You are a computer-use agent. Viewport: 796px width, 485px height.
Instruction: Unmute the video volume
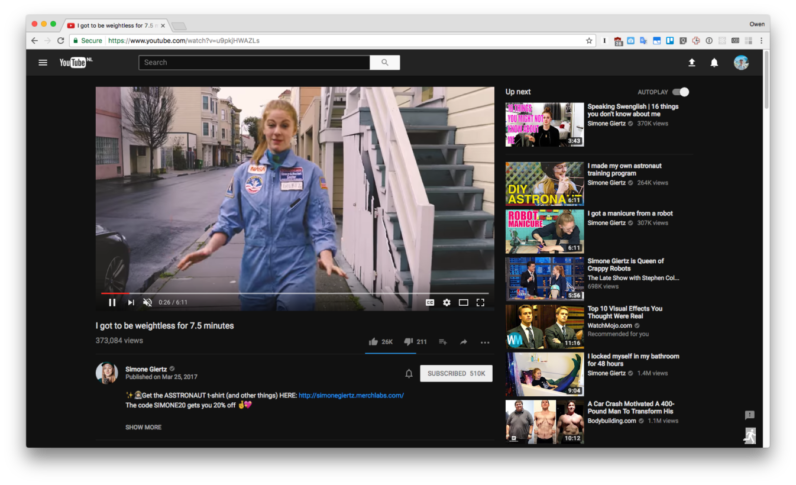pyautogui.click(x=148, y=302)
